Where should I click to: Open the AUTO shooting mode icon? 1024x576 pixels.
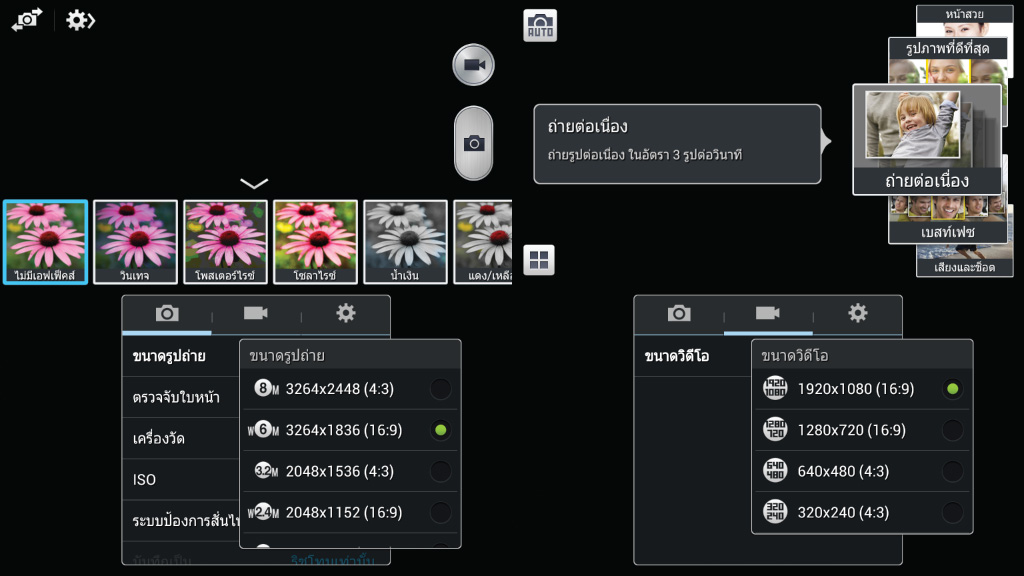(x=540, y=25)
